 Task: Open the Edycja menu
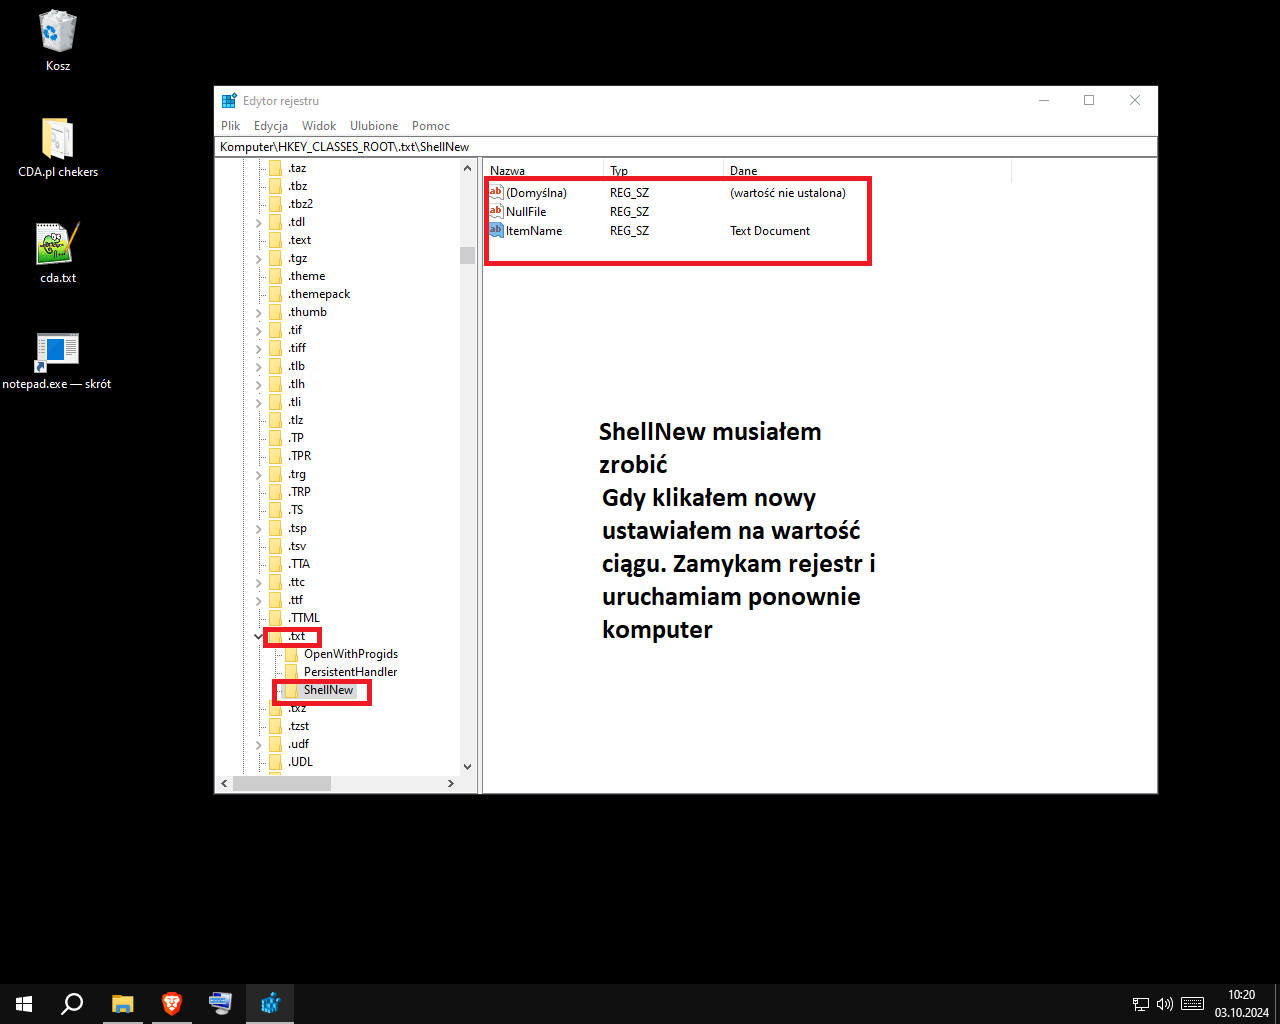(271, 126)
